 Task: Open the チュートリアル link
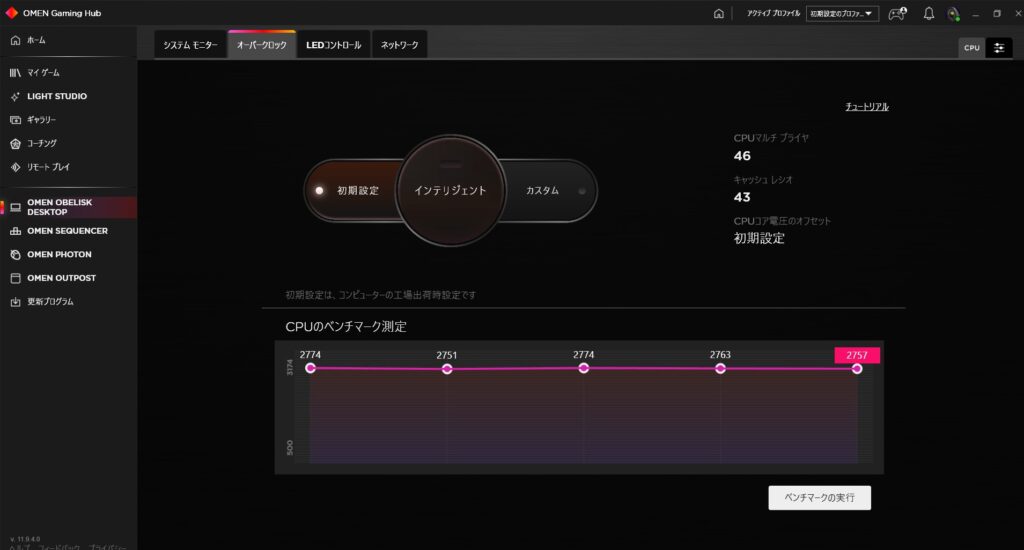tap(866, 107)
